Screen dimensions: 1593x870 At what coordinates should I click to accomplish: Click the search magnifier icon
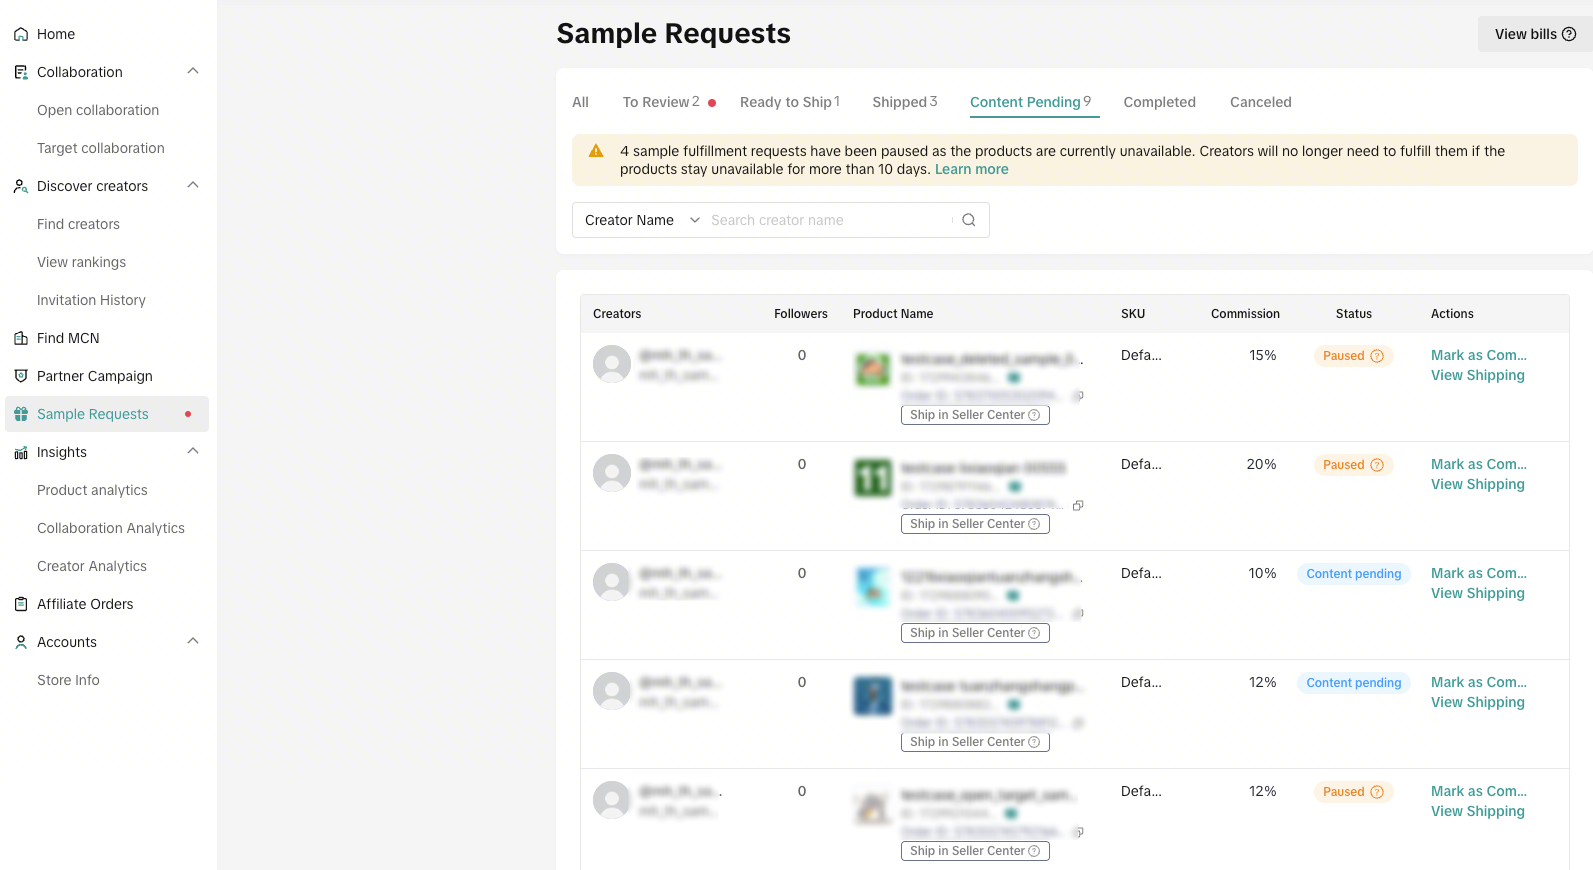pyautogui.click(x=968, y=220)
